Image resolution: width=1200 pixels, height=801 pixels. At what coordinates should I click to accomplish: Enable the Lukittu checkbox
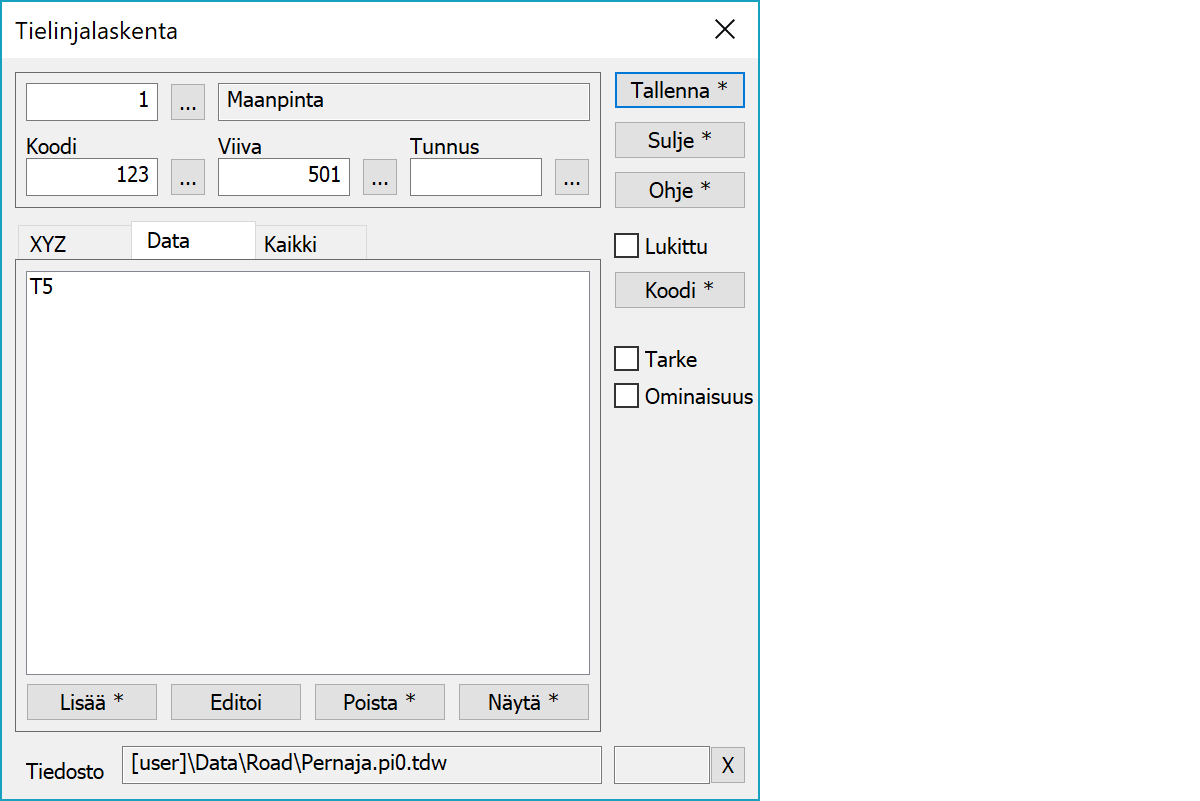[x=627, y=246]
